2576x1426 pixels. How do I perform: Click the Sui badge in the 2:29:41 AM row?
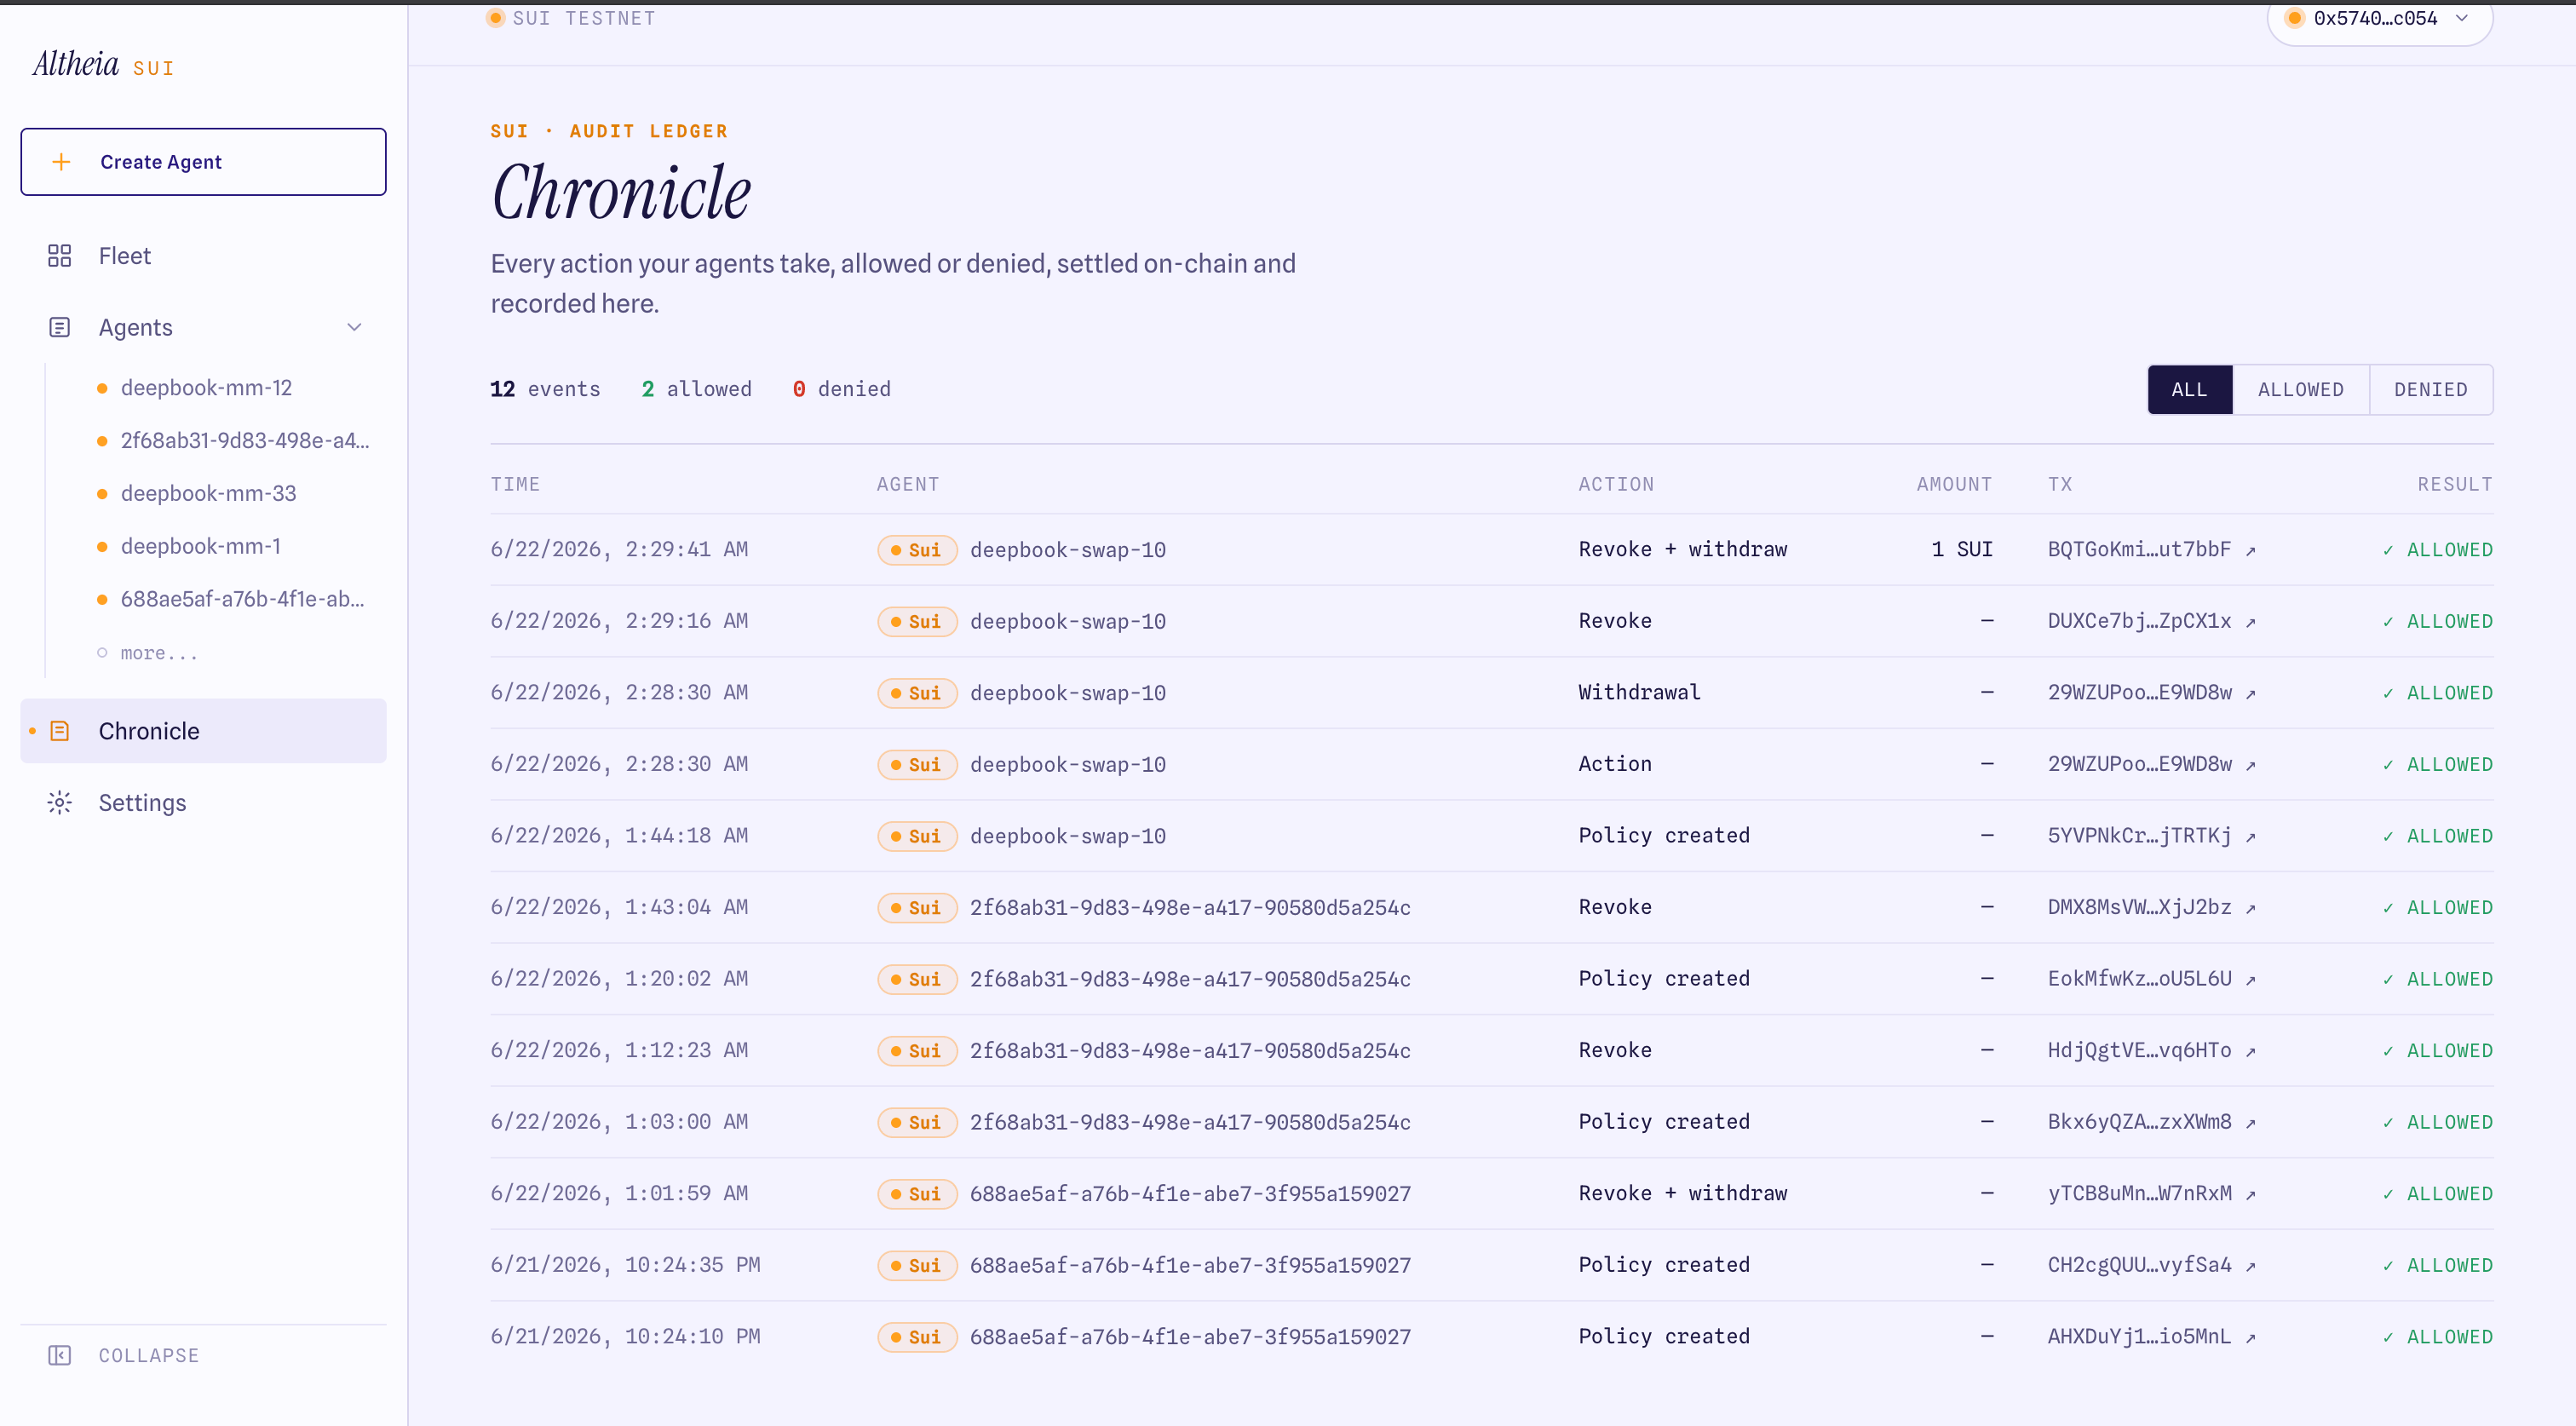917,550
